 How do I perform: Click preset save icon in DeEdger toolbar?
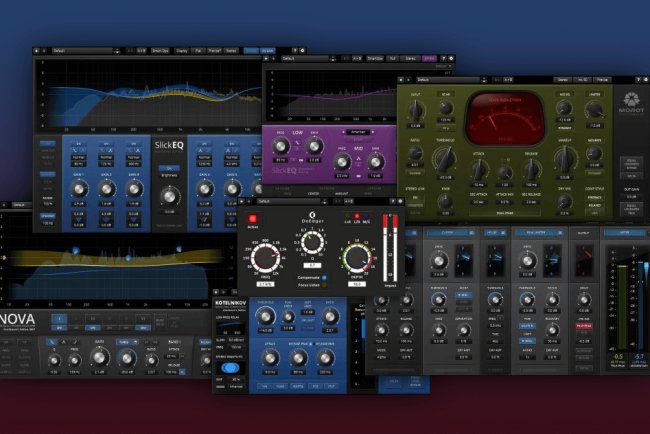[324, 201]
